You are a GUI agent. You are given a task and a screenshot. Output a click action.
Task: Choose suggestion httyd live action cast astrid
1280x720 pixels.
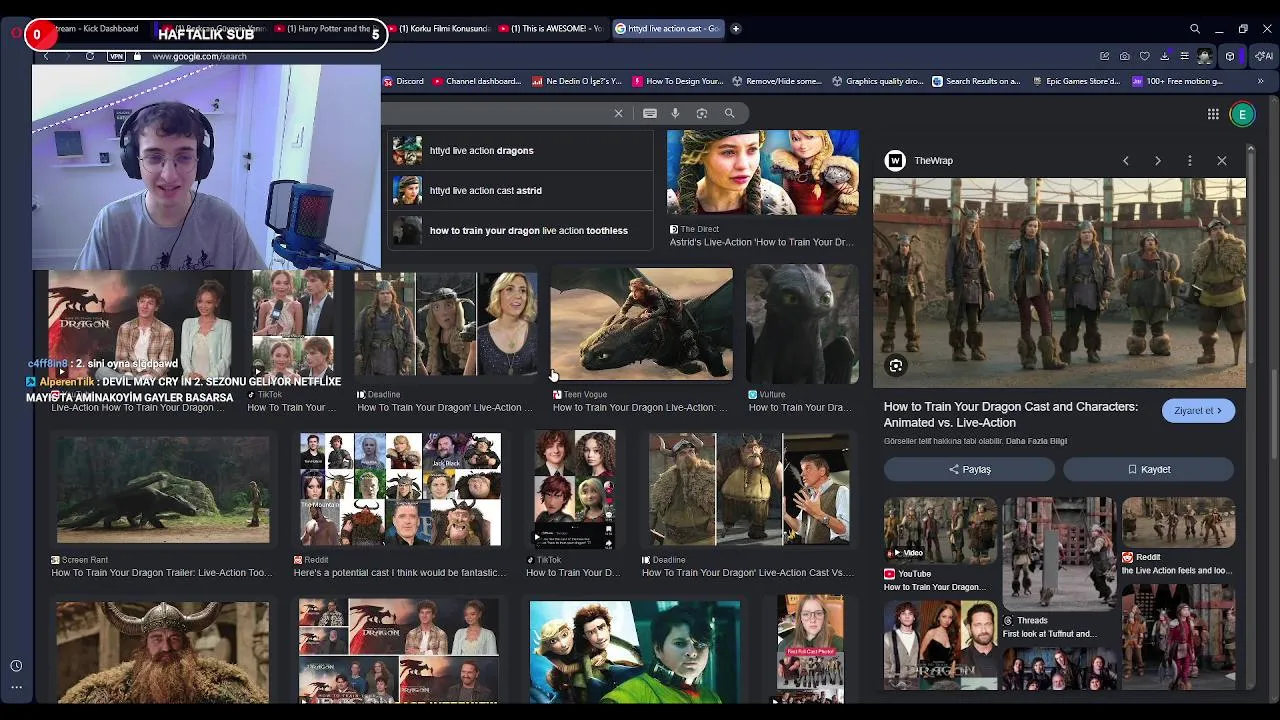pyautogui.click(x=520, y=190)
